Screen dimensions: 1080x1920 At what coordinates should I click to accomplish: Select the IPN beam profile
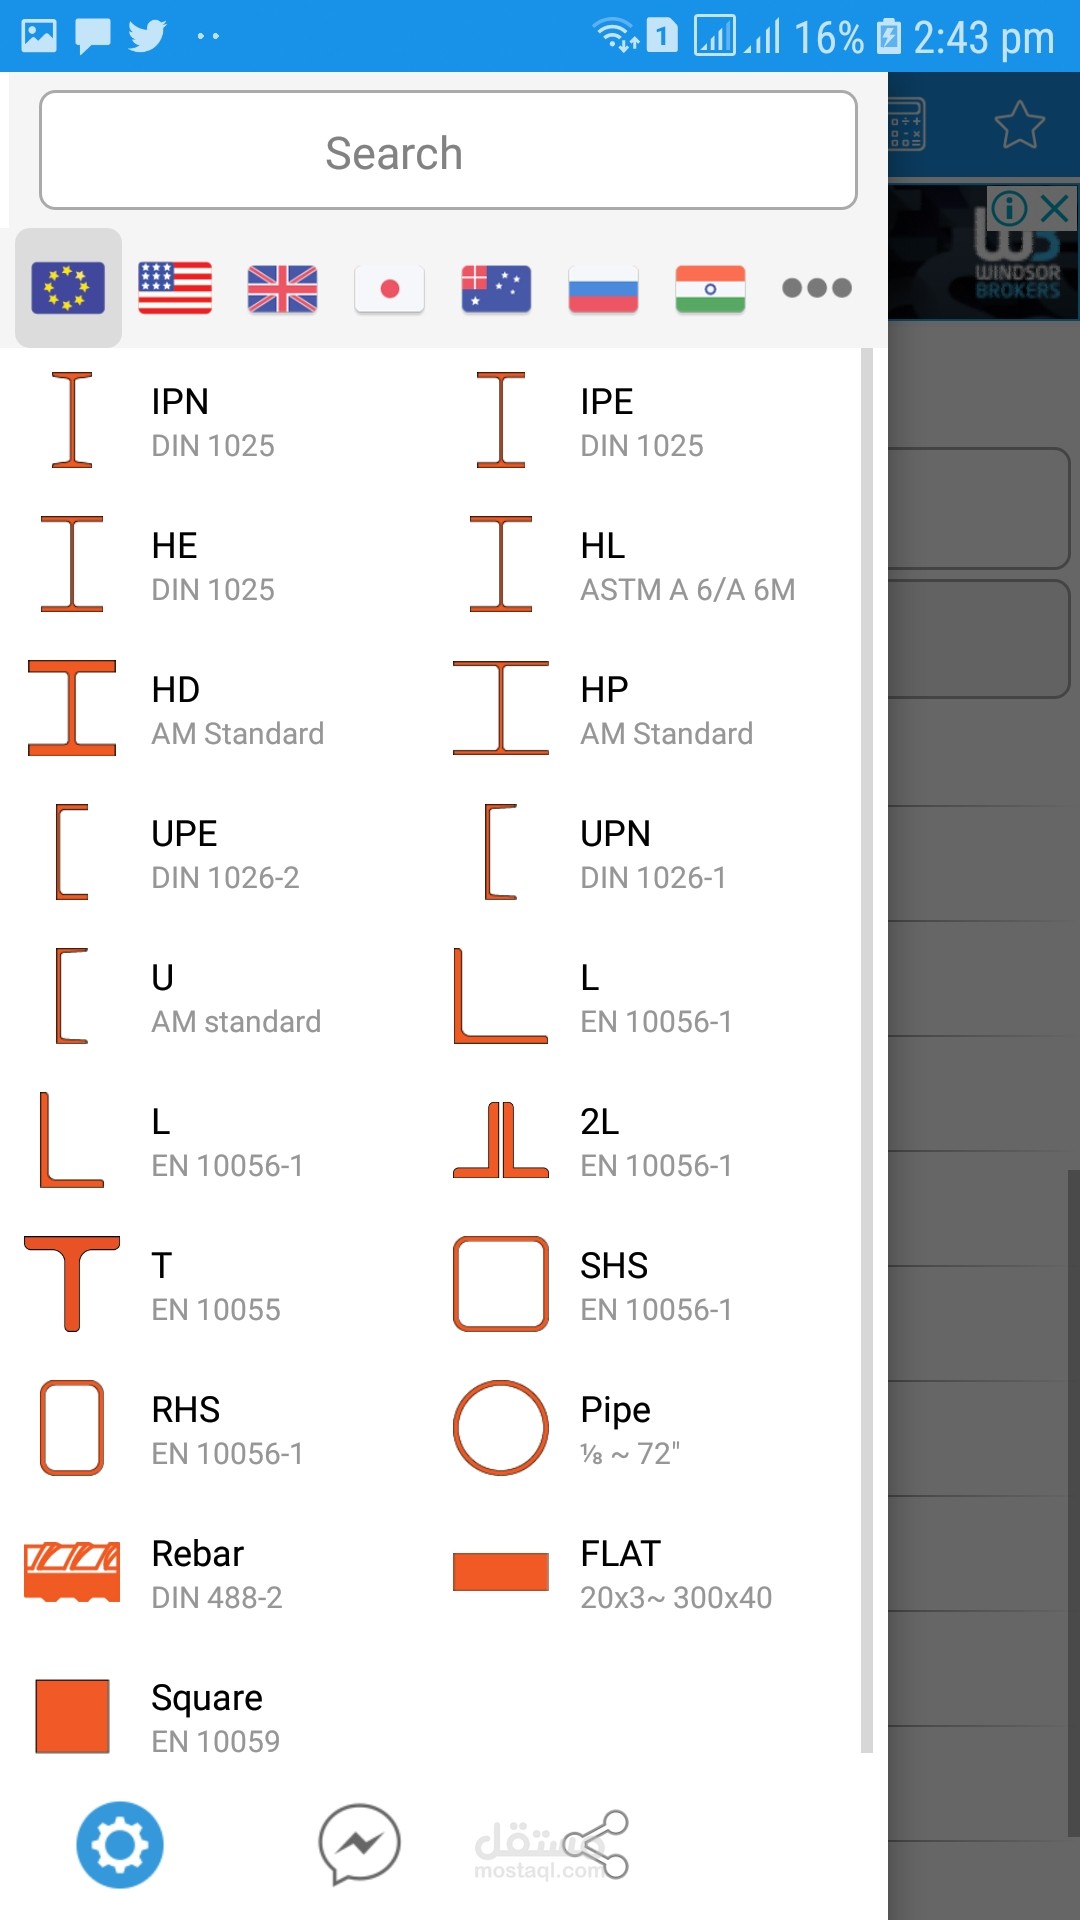click(x=180, y=421)
